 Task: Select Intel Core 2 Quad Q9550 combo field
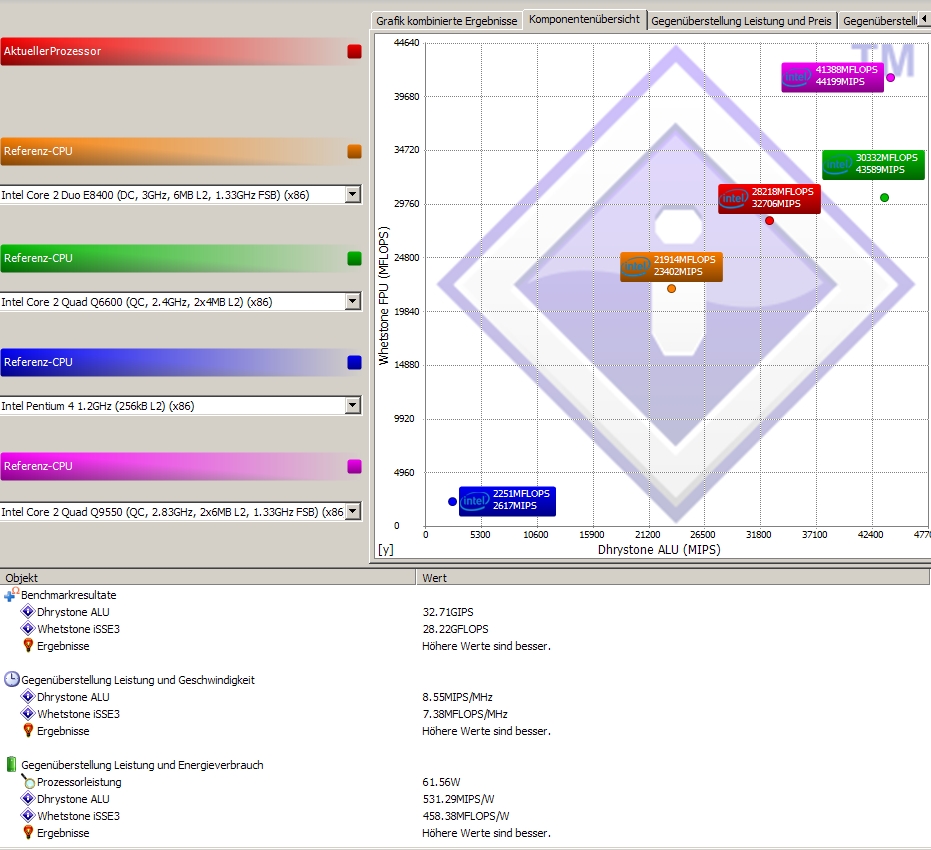180,512
